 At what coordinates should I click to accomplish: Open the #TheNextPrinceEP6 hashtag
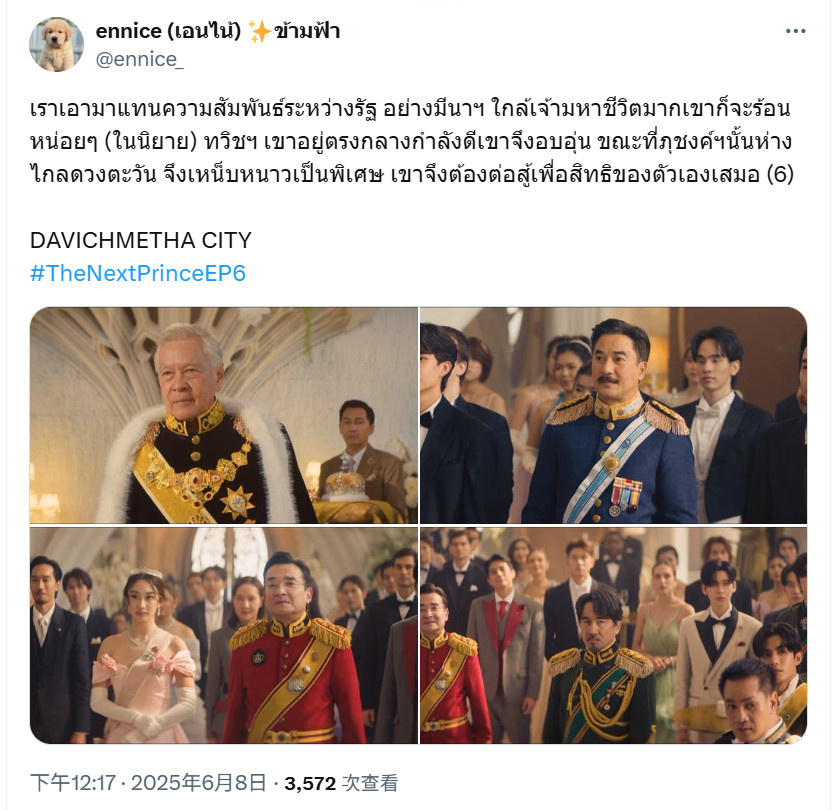(x=138, y=273)
